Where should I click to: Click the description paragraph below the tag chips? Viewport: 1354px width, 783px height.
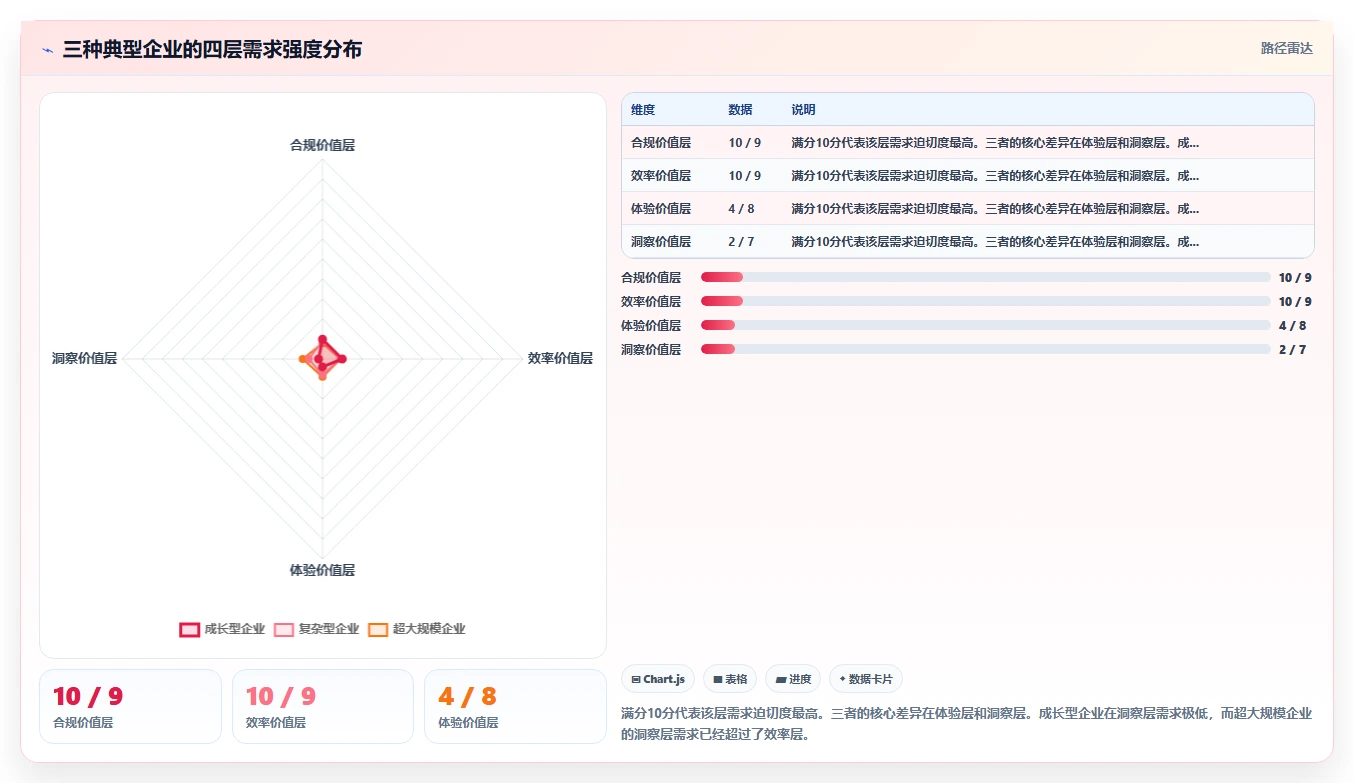966,724
